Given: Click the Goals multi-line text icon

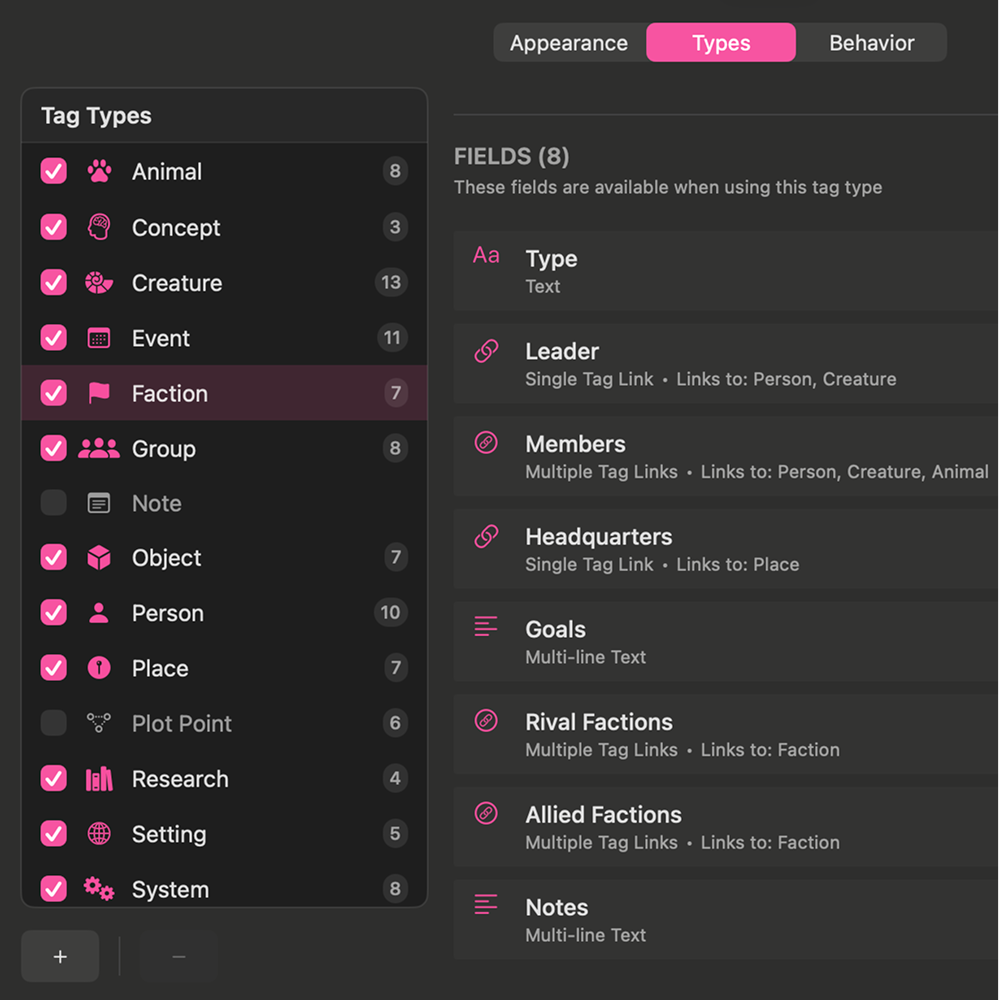Looking at the screenshot, I should click(x=486, y=626).
